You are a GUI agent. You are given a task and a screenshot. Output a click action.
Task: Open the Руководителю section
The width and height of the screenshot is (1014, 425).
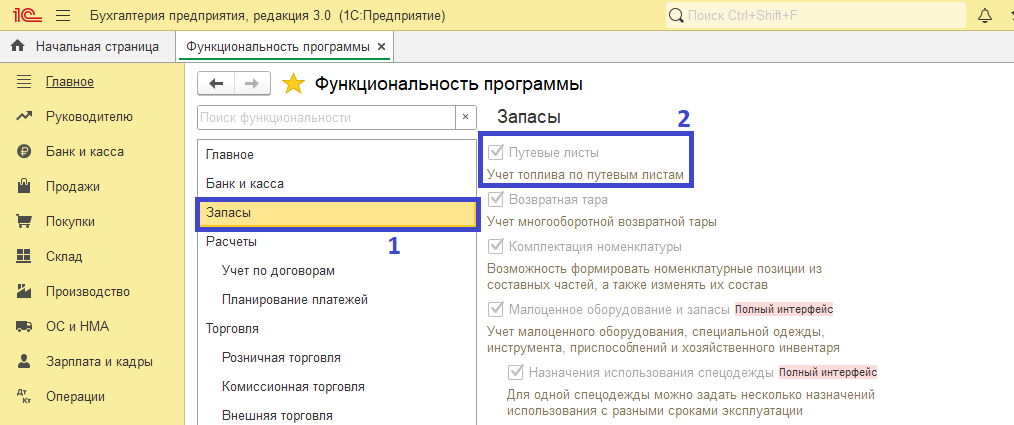[89, 117]
